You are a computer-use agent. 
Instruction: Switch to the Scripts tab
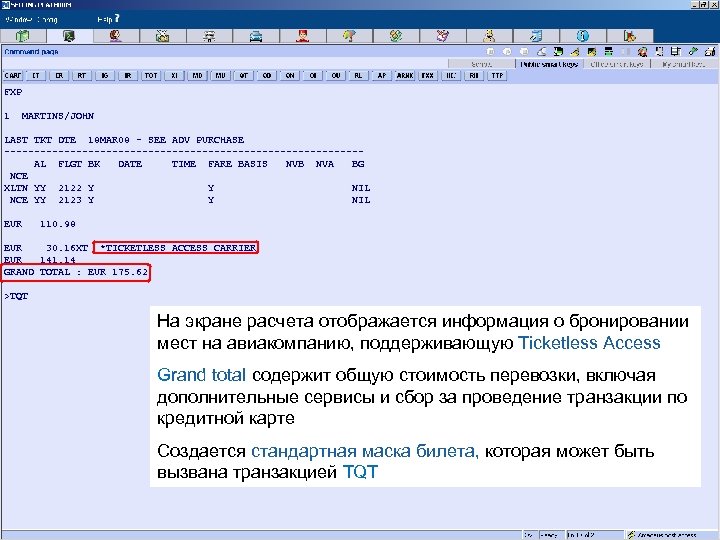pos(481,64)
